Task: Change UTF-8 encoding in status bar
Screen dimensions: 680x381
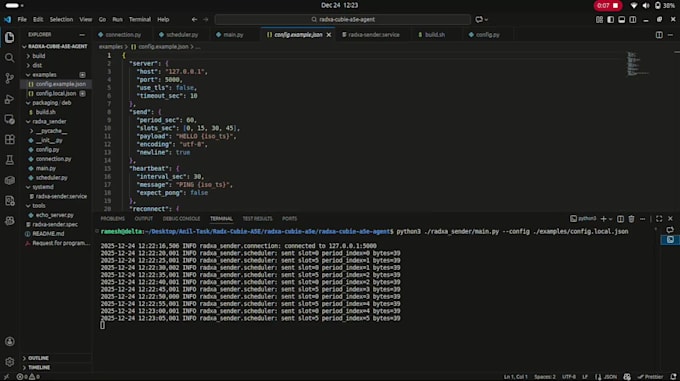Action: click(569, 377)
